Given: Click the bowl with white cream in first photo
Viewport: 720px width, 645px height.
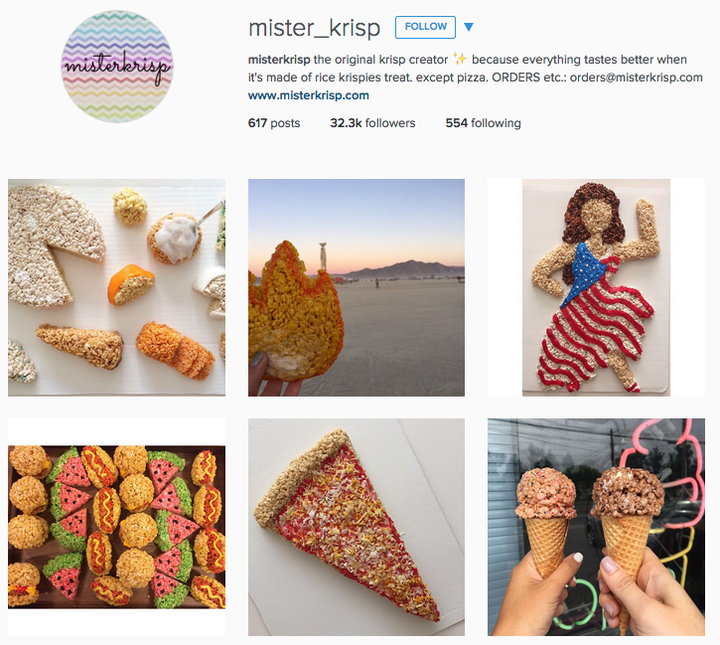Looking at the screenshot, I should 175,238.
